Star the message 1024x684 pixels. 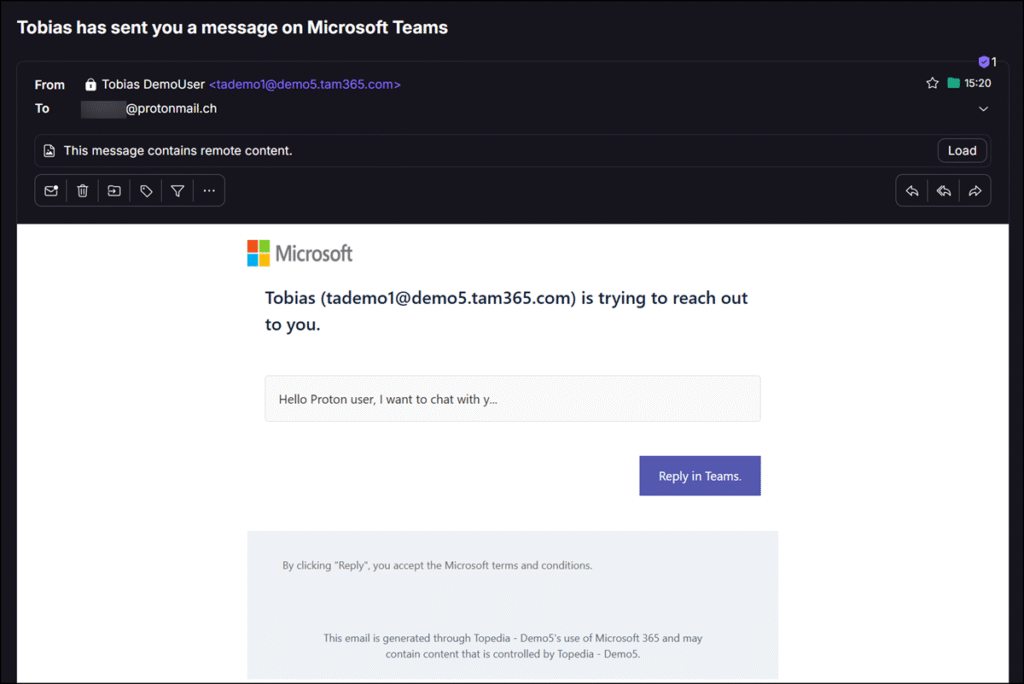click(x=932, y=83)
